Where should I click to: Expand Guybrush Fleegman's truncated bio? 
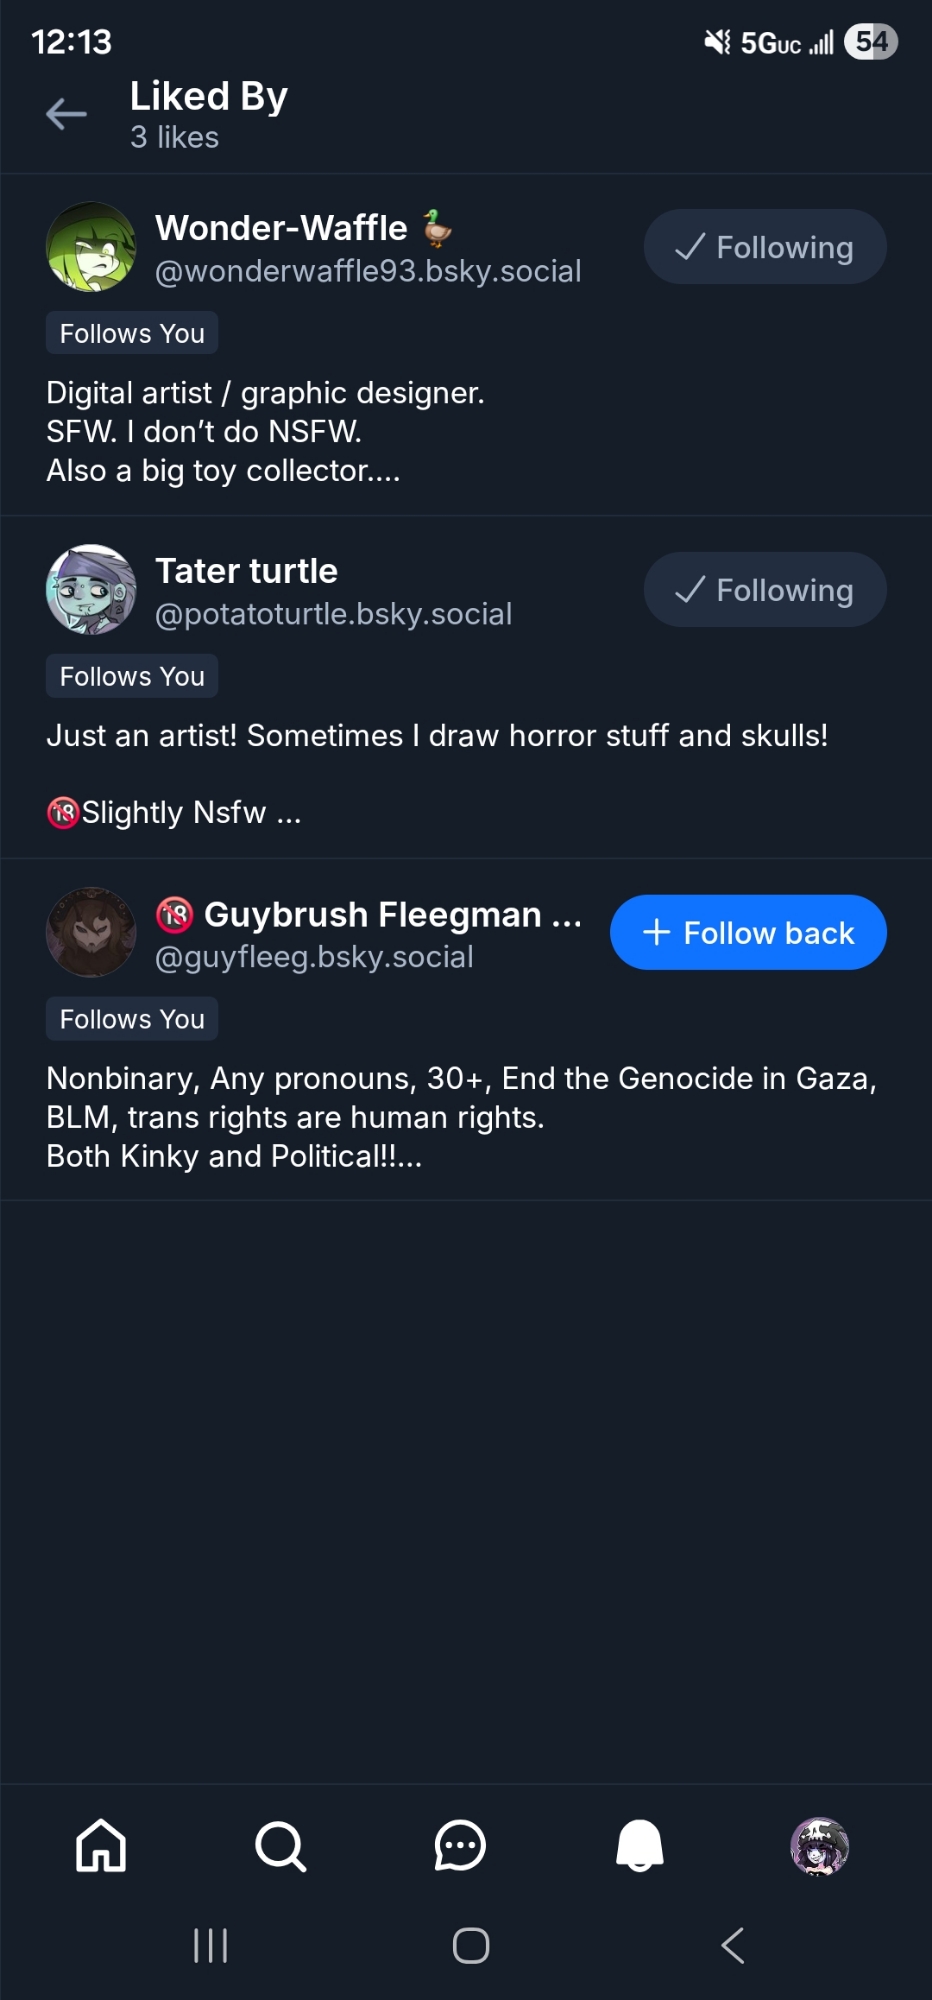(x=408, y=1157)
